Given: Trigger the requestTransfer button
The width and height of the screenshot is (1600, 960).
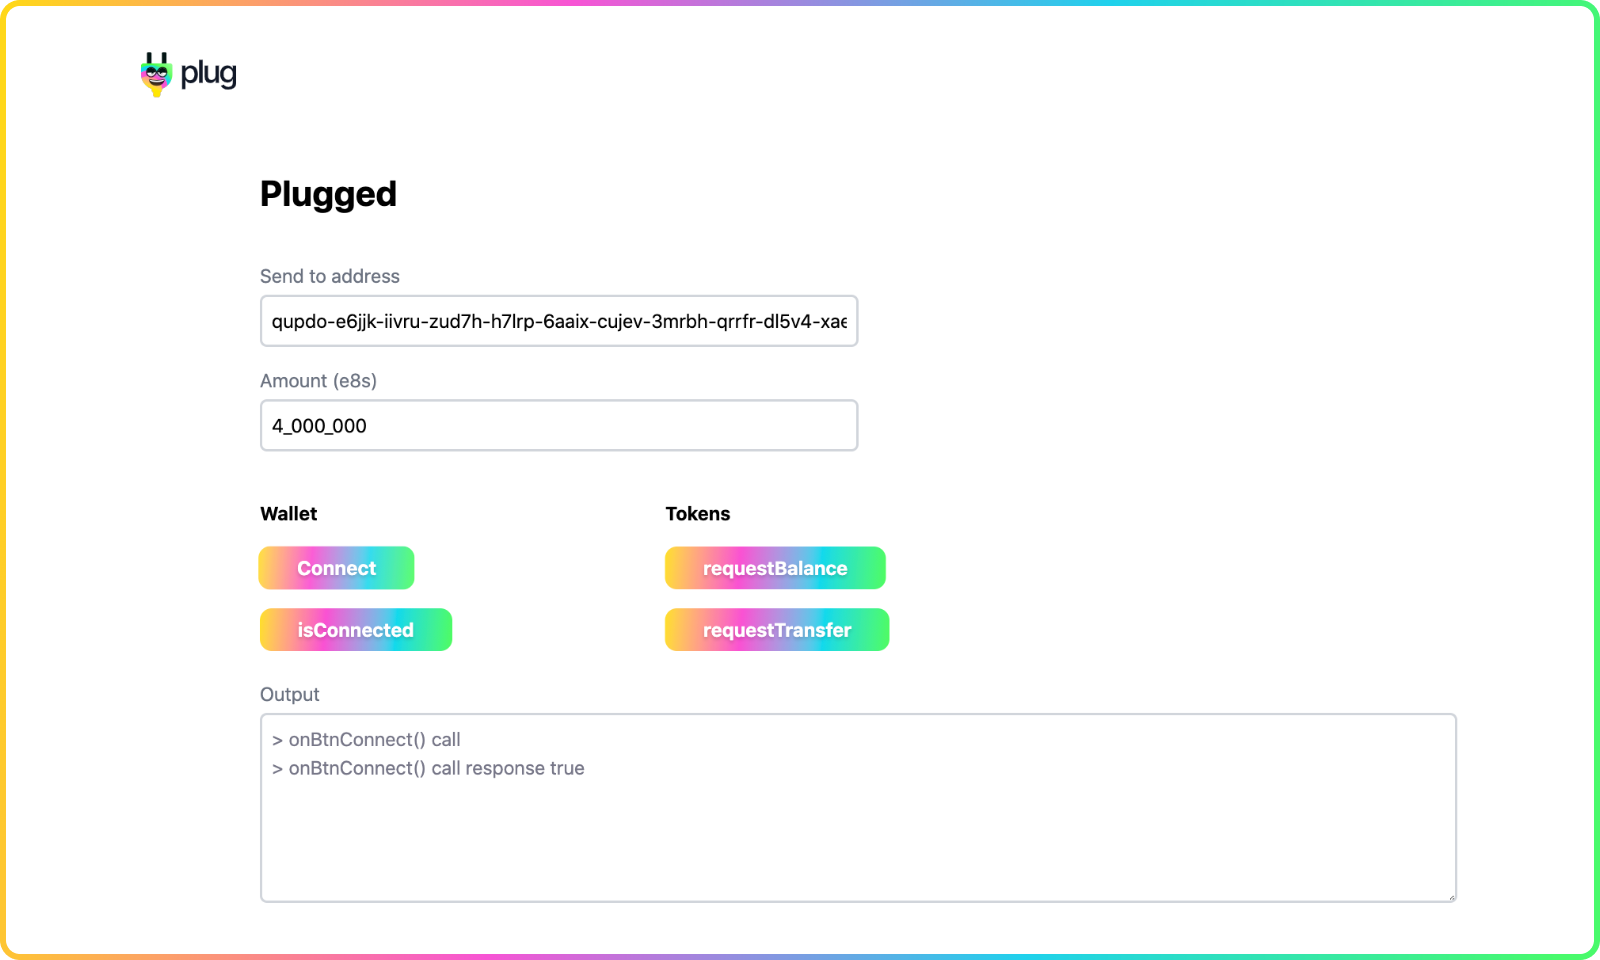Looking at the screenshot, I should [x=777, y=630].
